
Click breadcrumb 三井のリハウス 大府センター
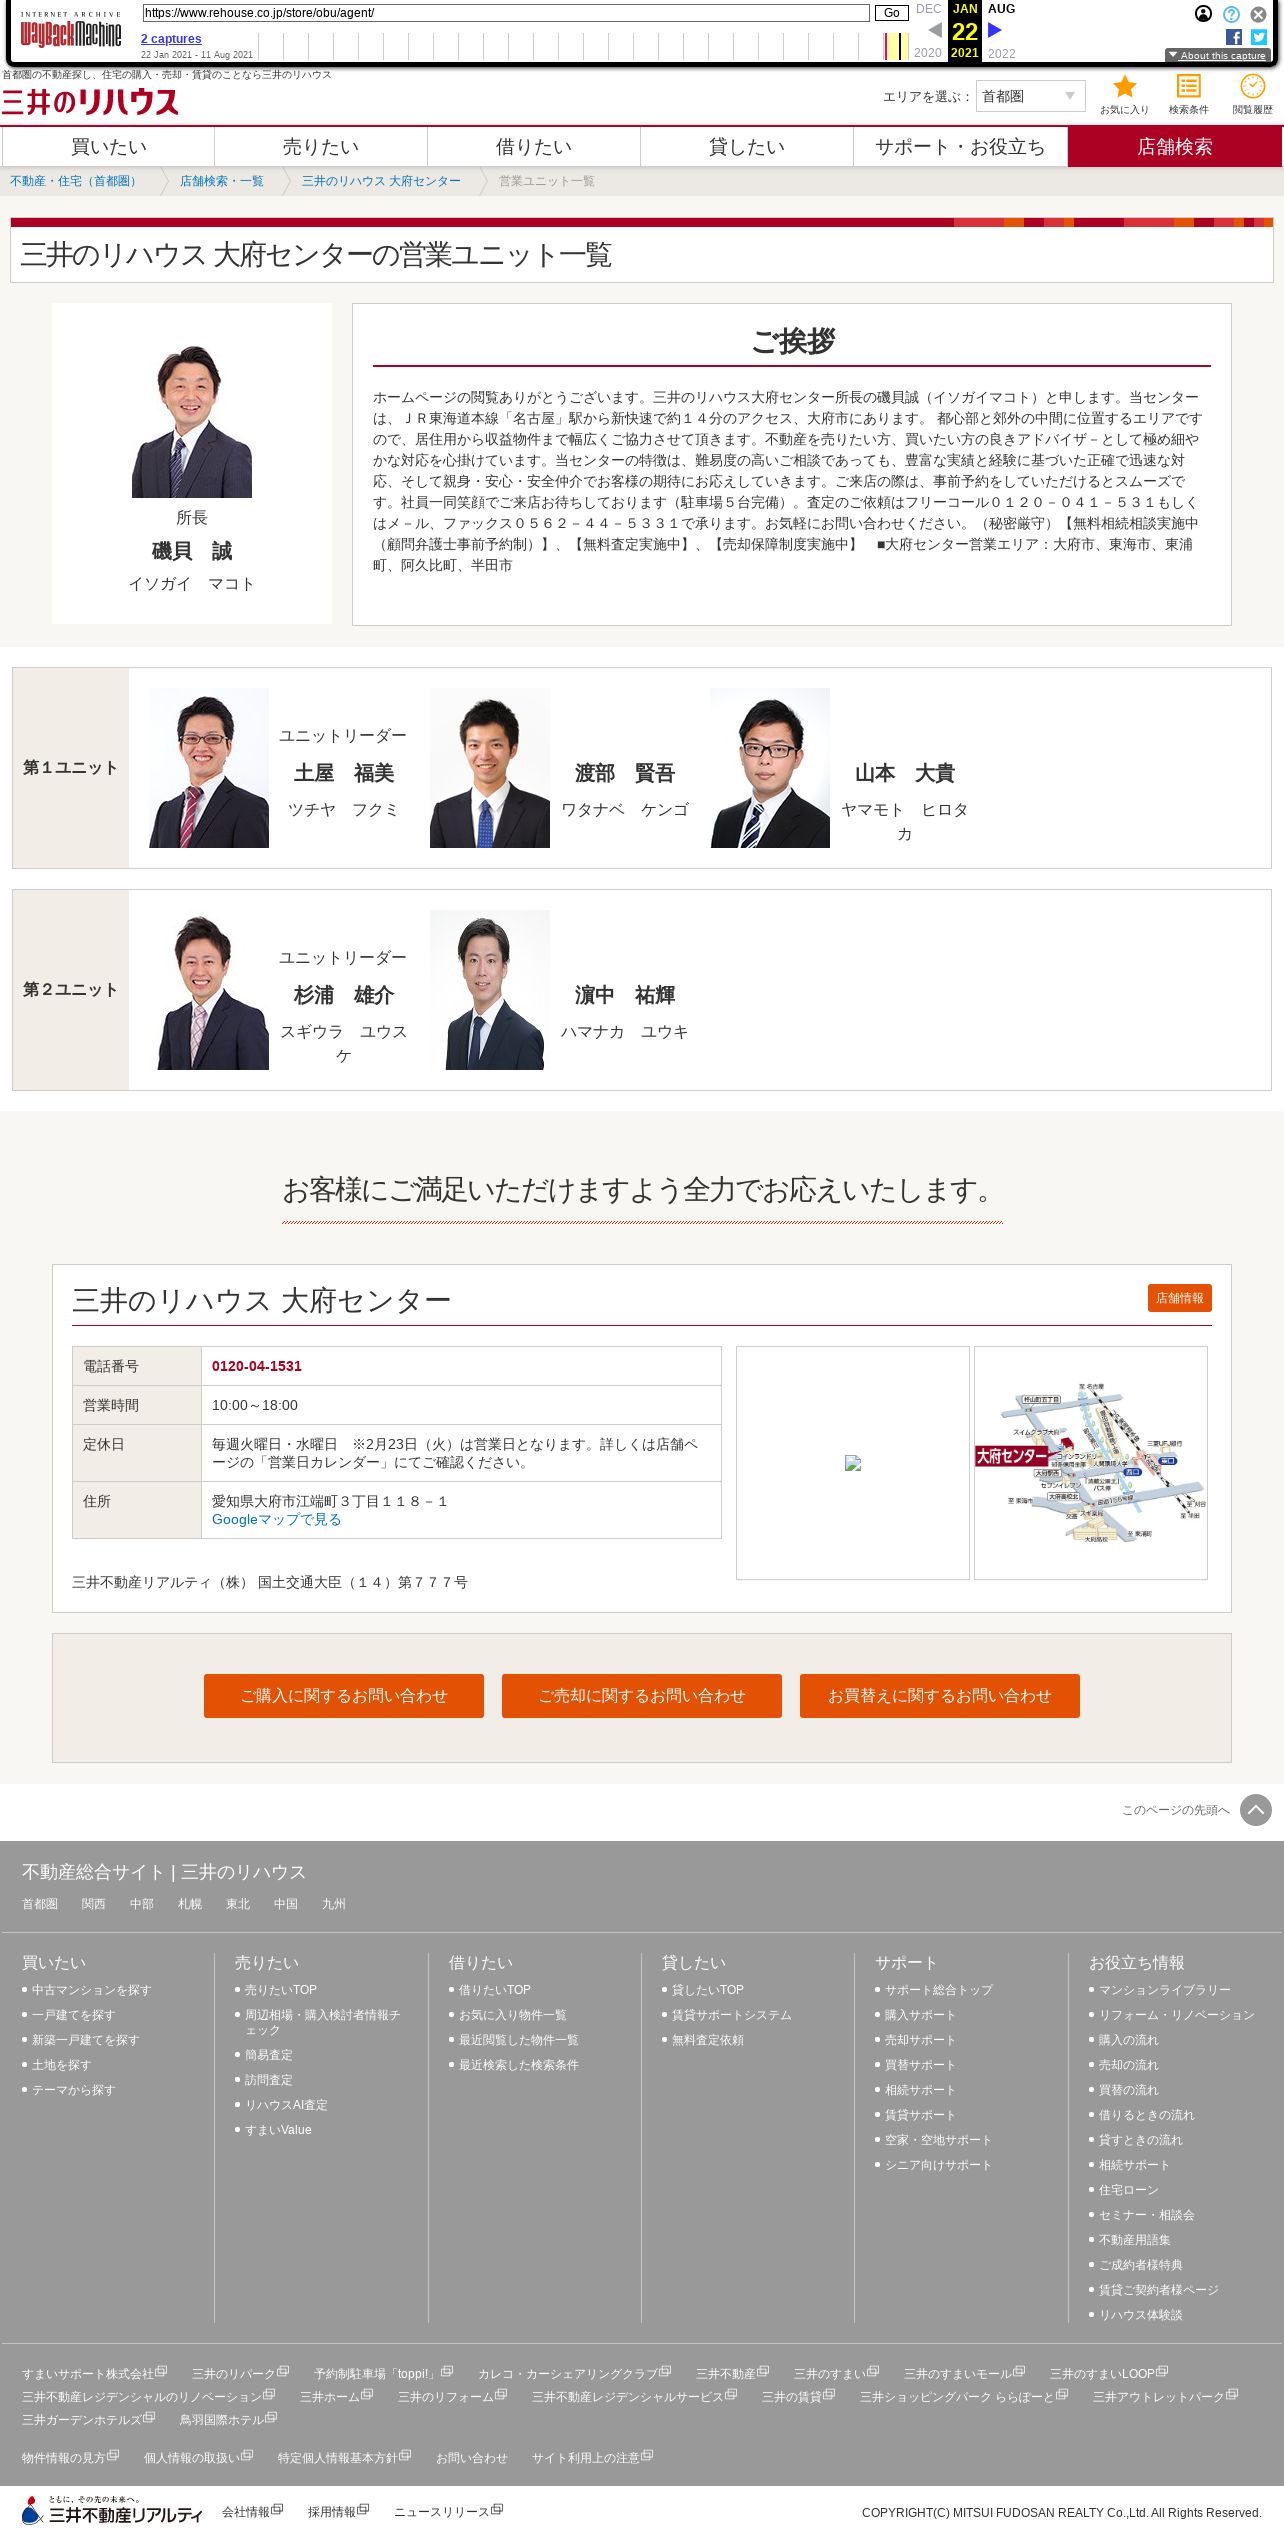(x=381, y=181)
